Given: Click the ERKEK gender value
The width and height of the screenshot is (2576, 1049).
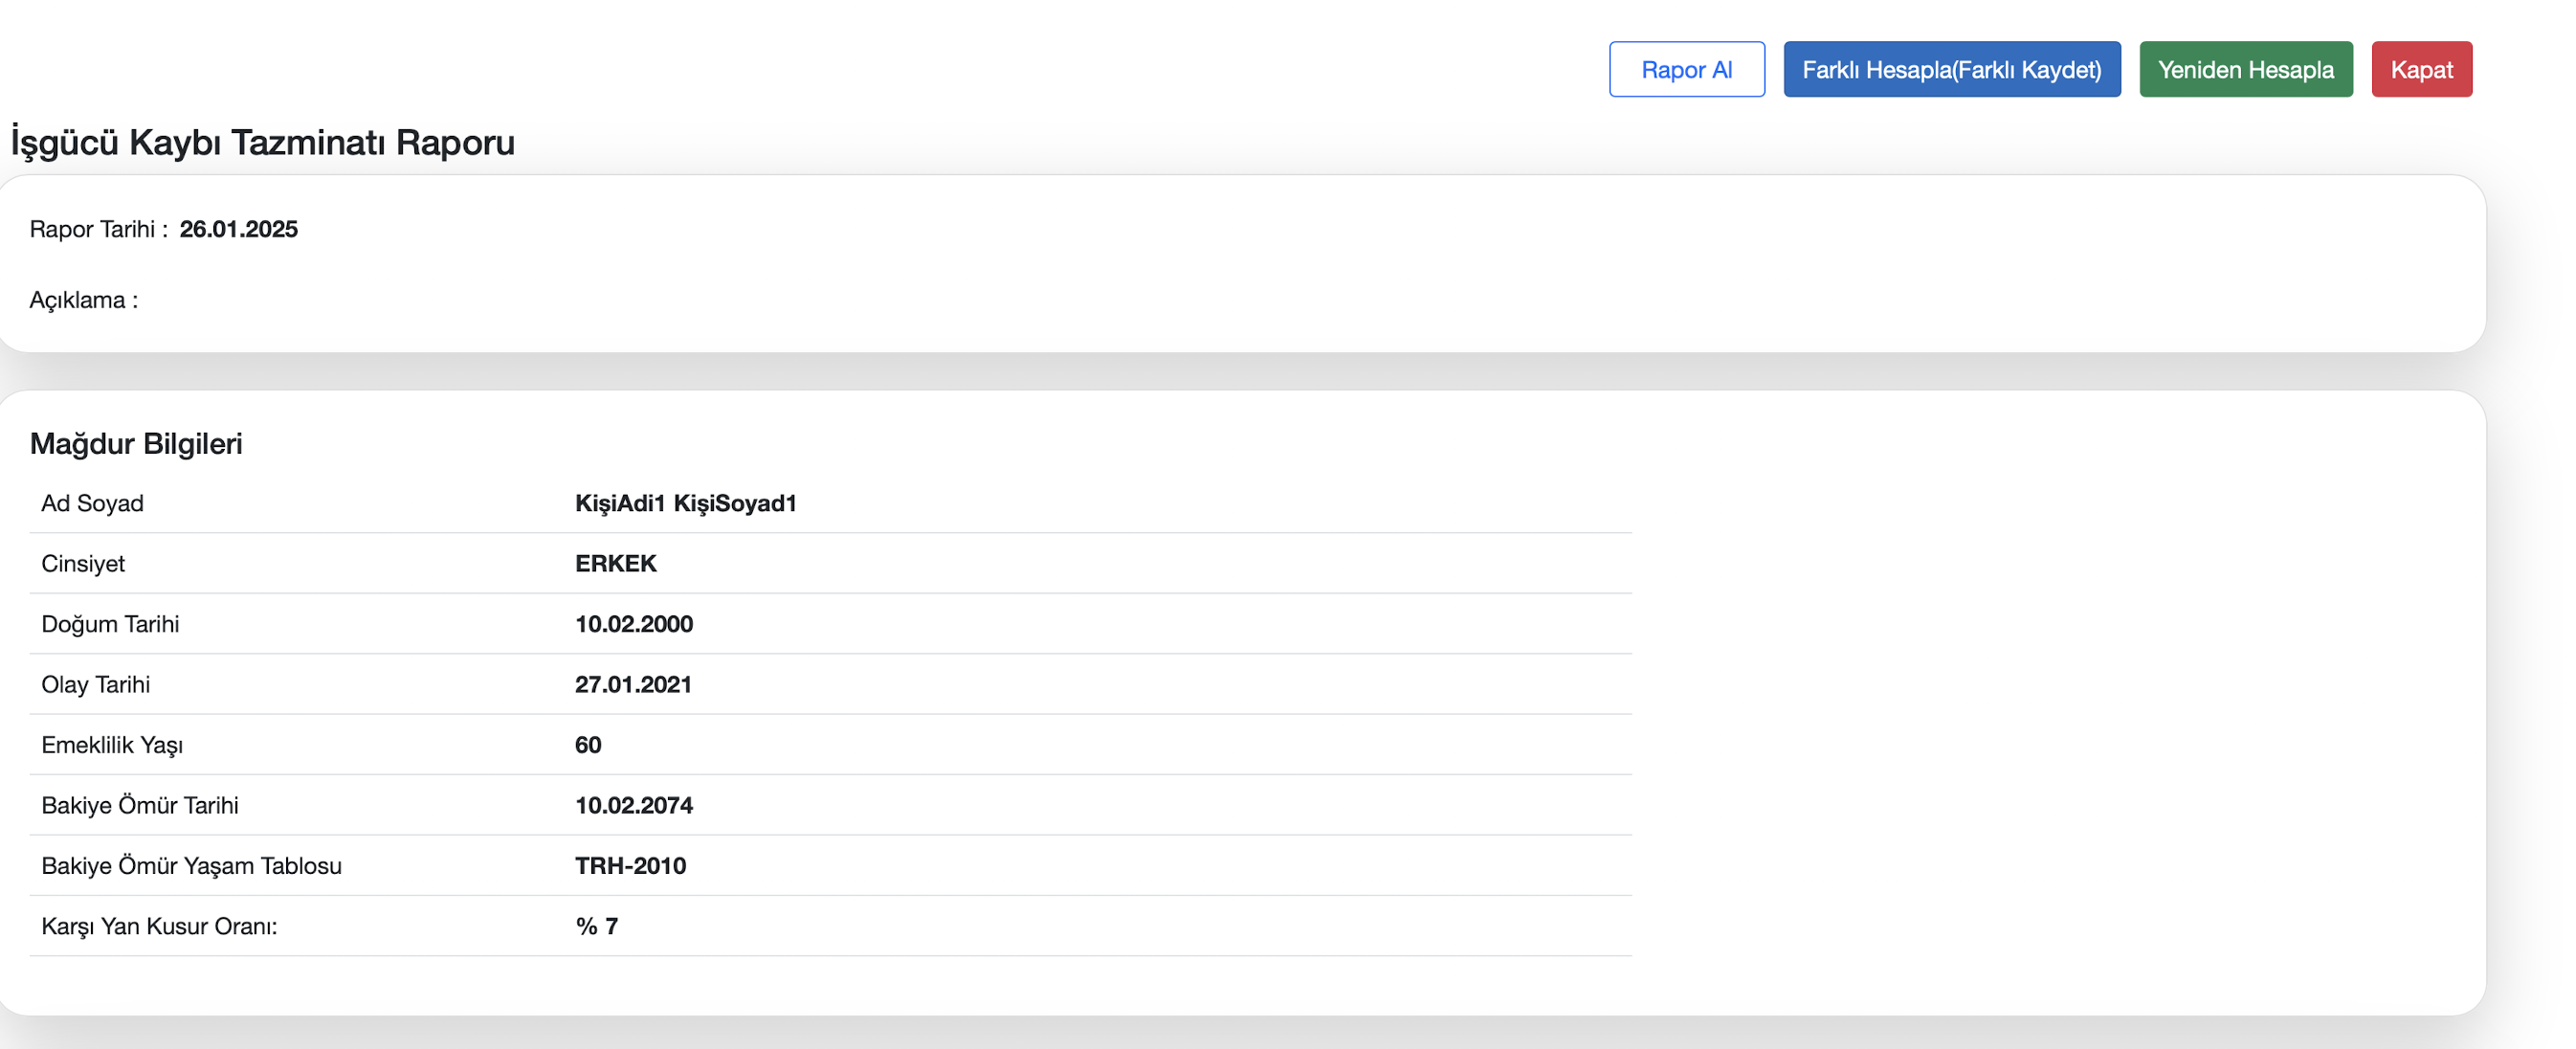Looking at the screenshot, I should pos(615,563).
